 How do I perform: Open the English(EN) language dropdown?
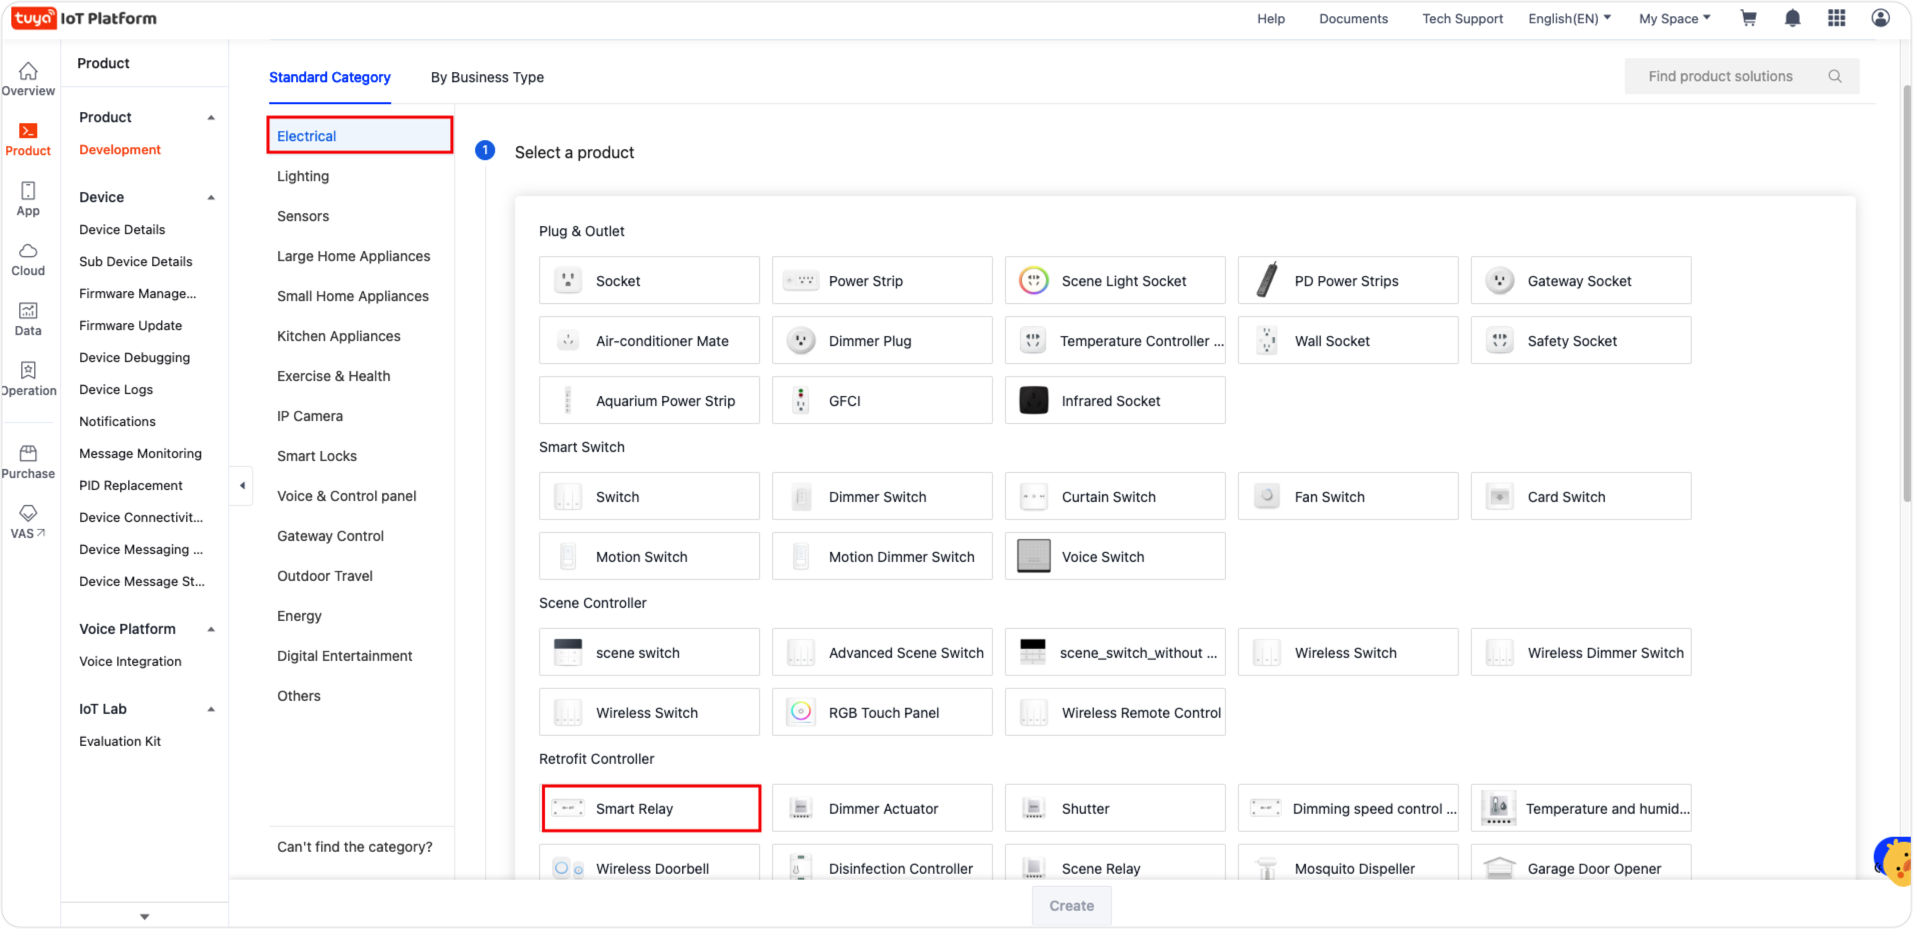1568,18
